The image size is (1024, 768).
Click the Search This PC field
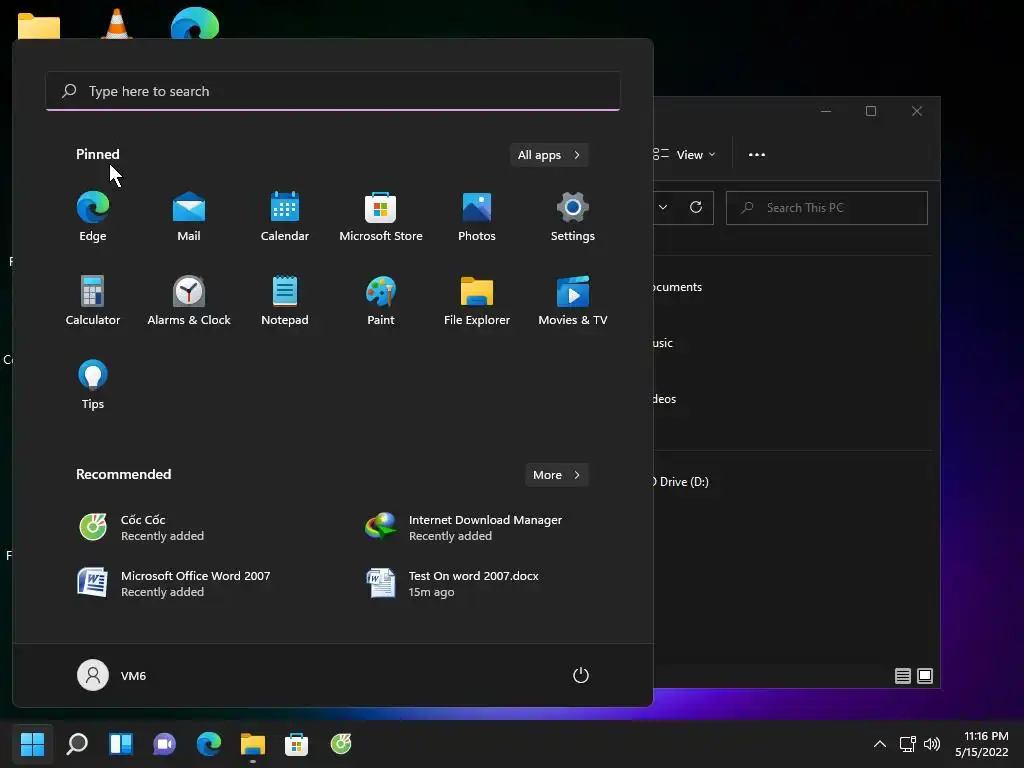pos(827,208)
